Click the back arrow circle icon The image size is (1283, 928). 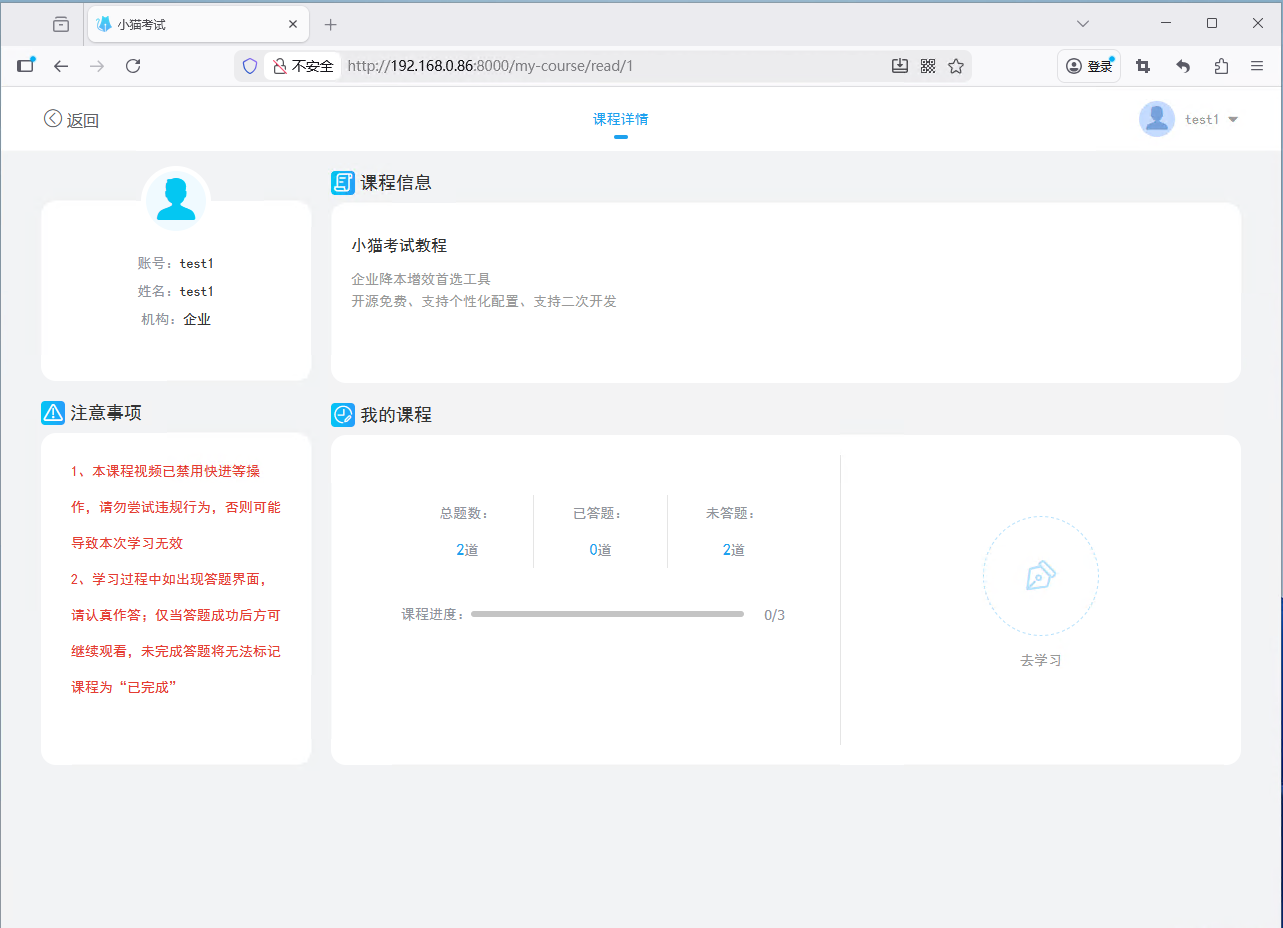click(x=53, y=119)
